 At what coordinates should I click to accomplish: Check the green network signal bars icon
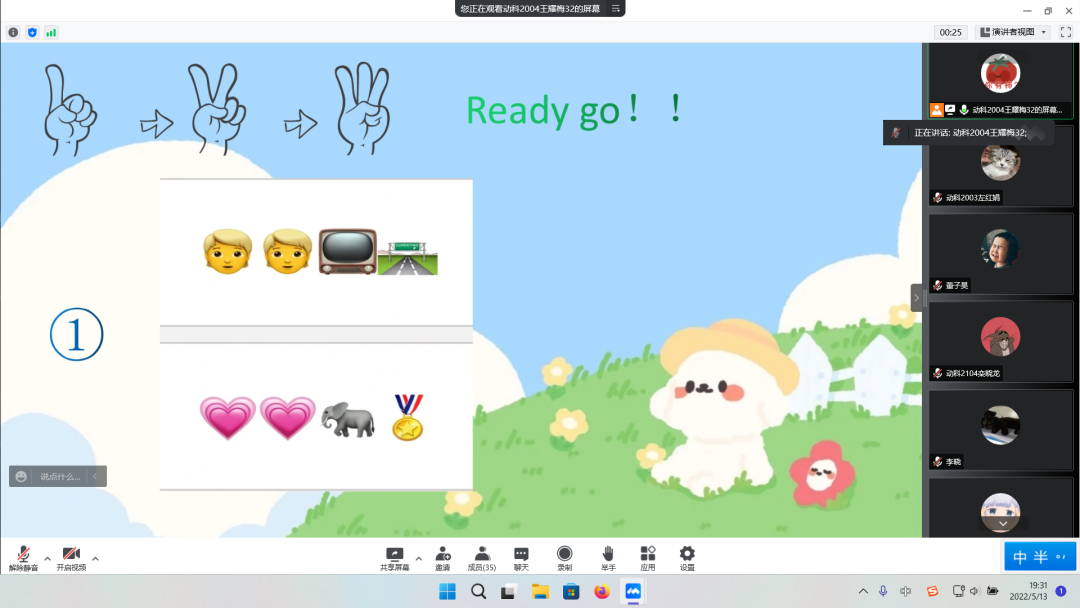click(x=51, y=32)
